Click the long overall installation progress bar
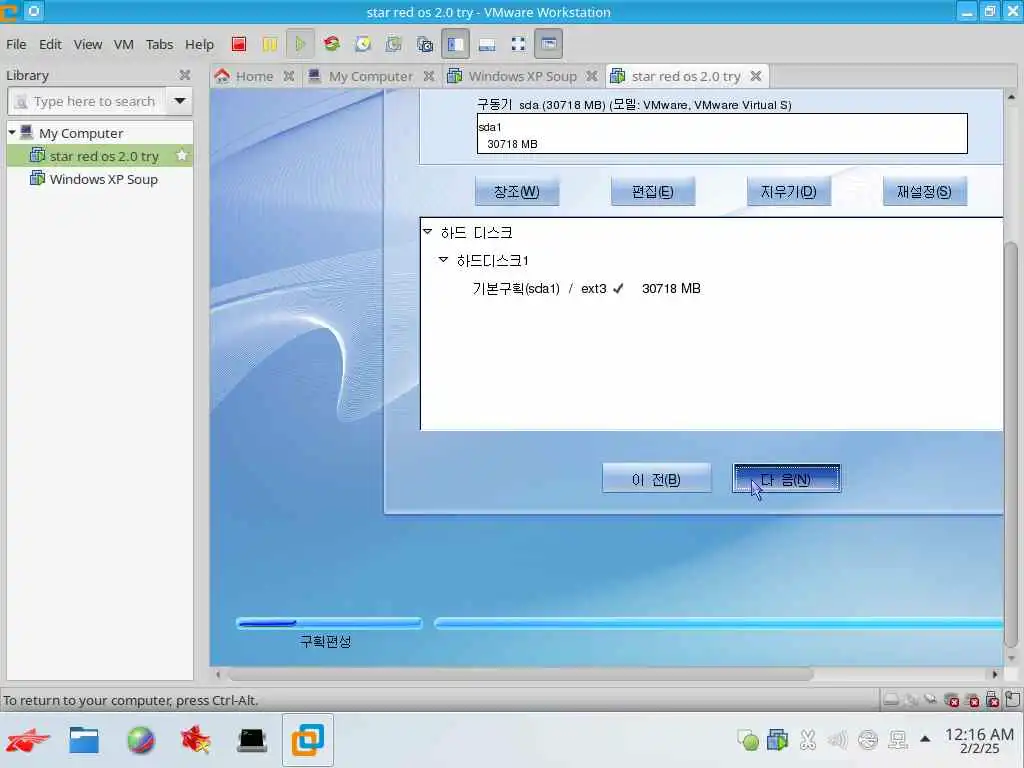This screenshot has width=1024, height=768. point(718,624)
